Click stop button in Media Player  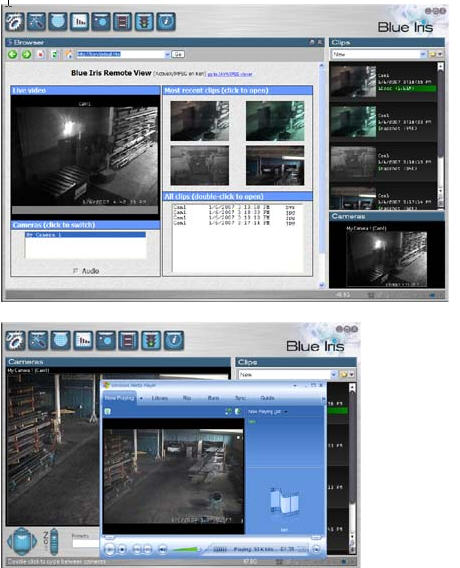click(x=122, y=550)
